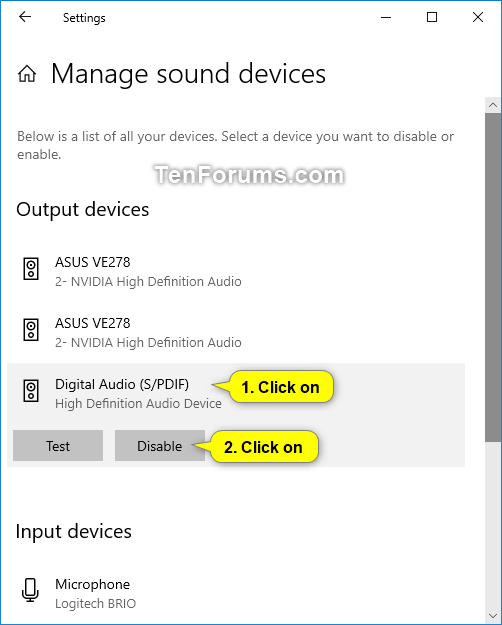This screenshot has width=502, height=625.
Task: Select Microphone Logitech BRIO input device
Action: [x=236, y=594]
